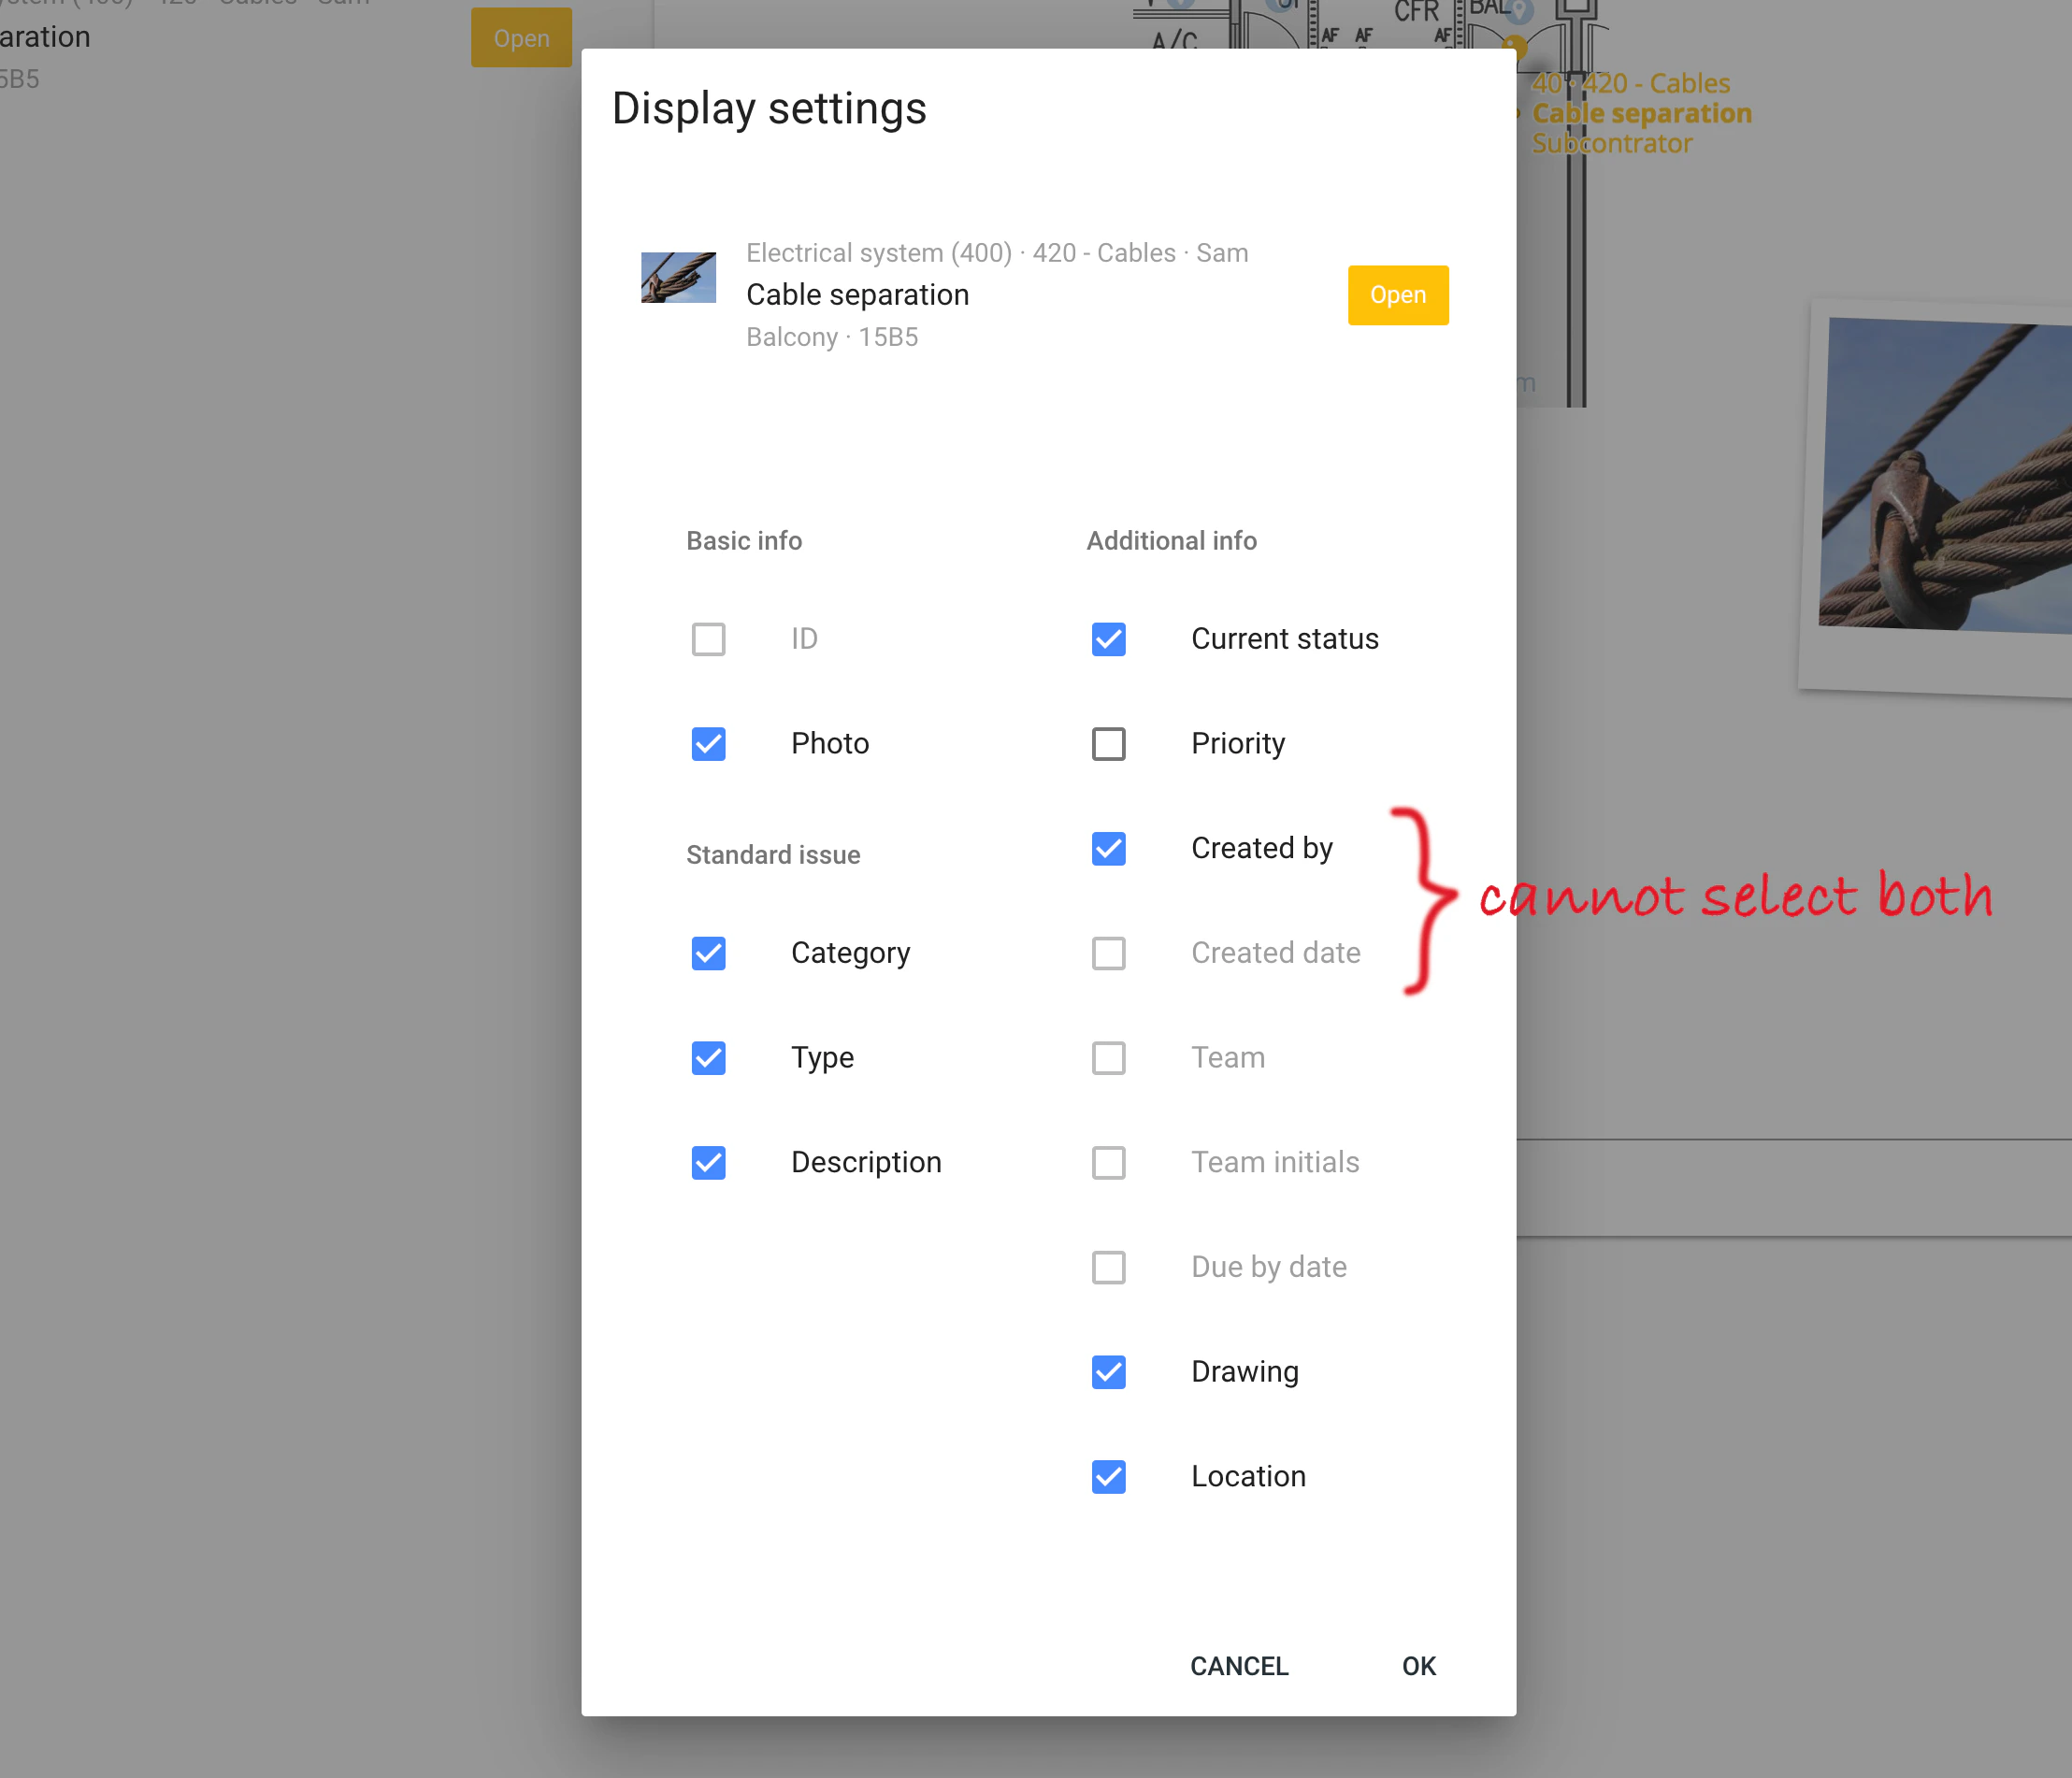
Task: Disable the Current status checkbox
Action: pos(1108,639)
